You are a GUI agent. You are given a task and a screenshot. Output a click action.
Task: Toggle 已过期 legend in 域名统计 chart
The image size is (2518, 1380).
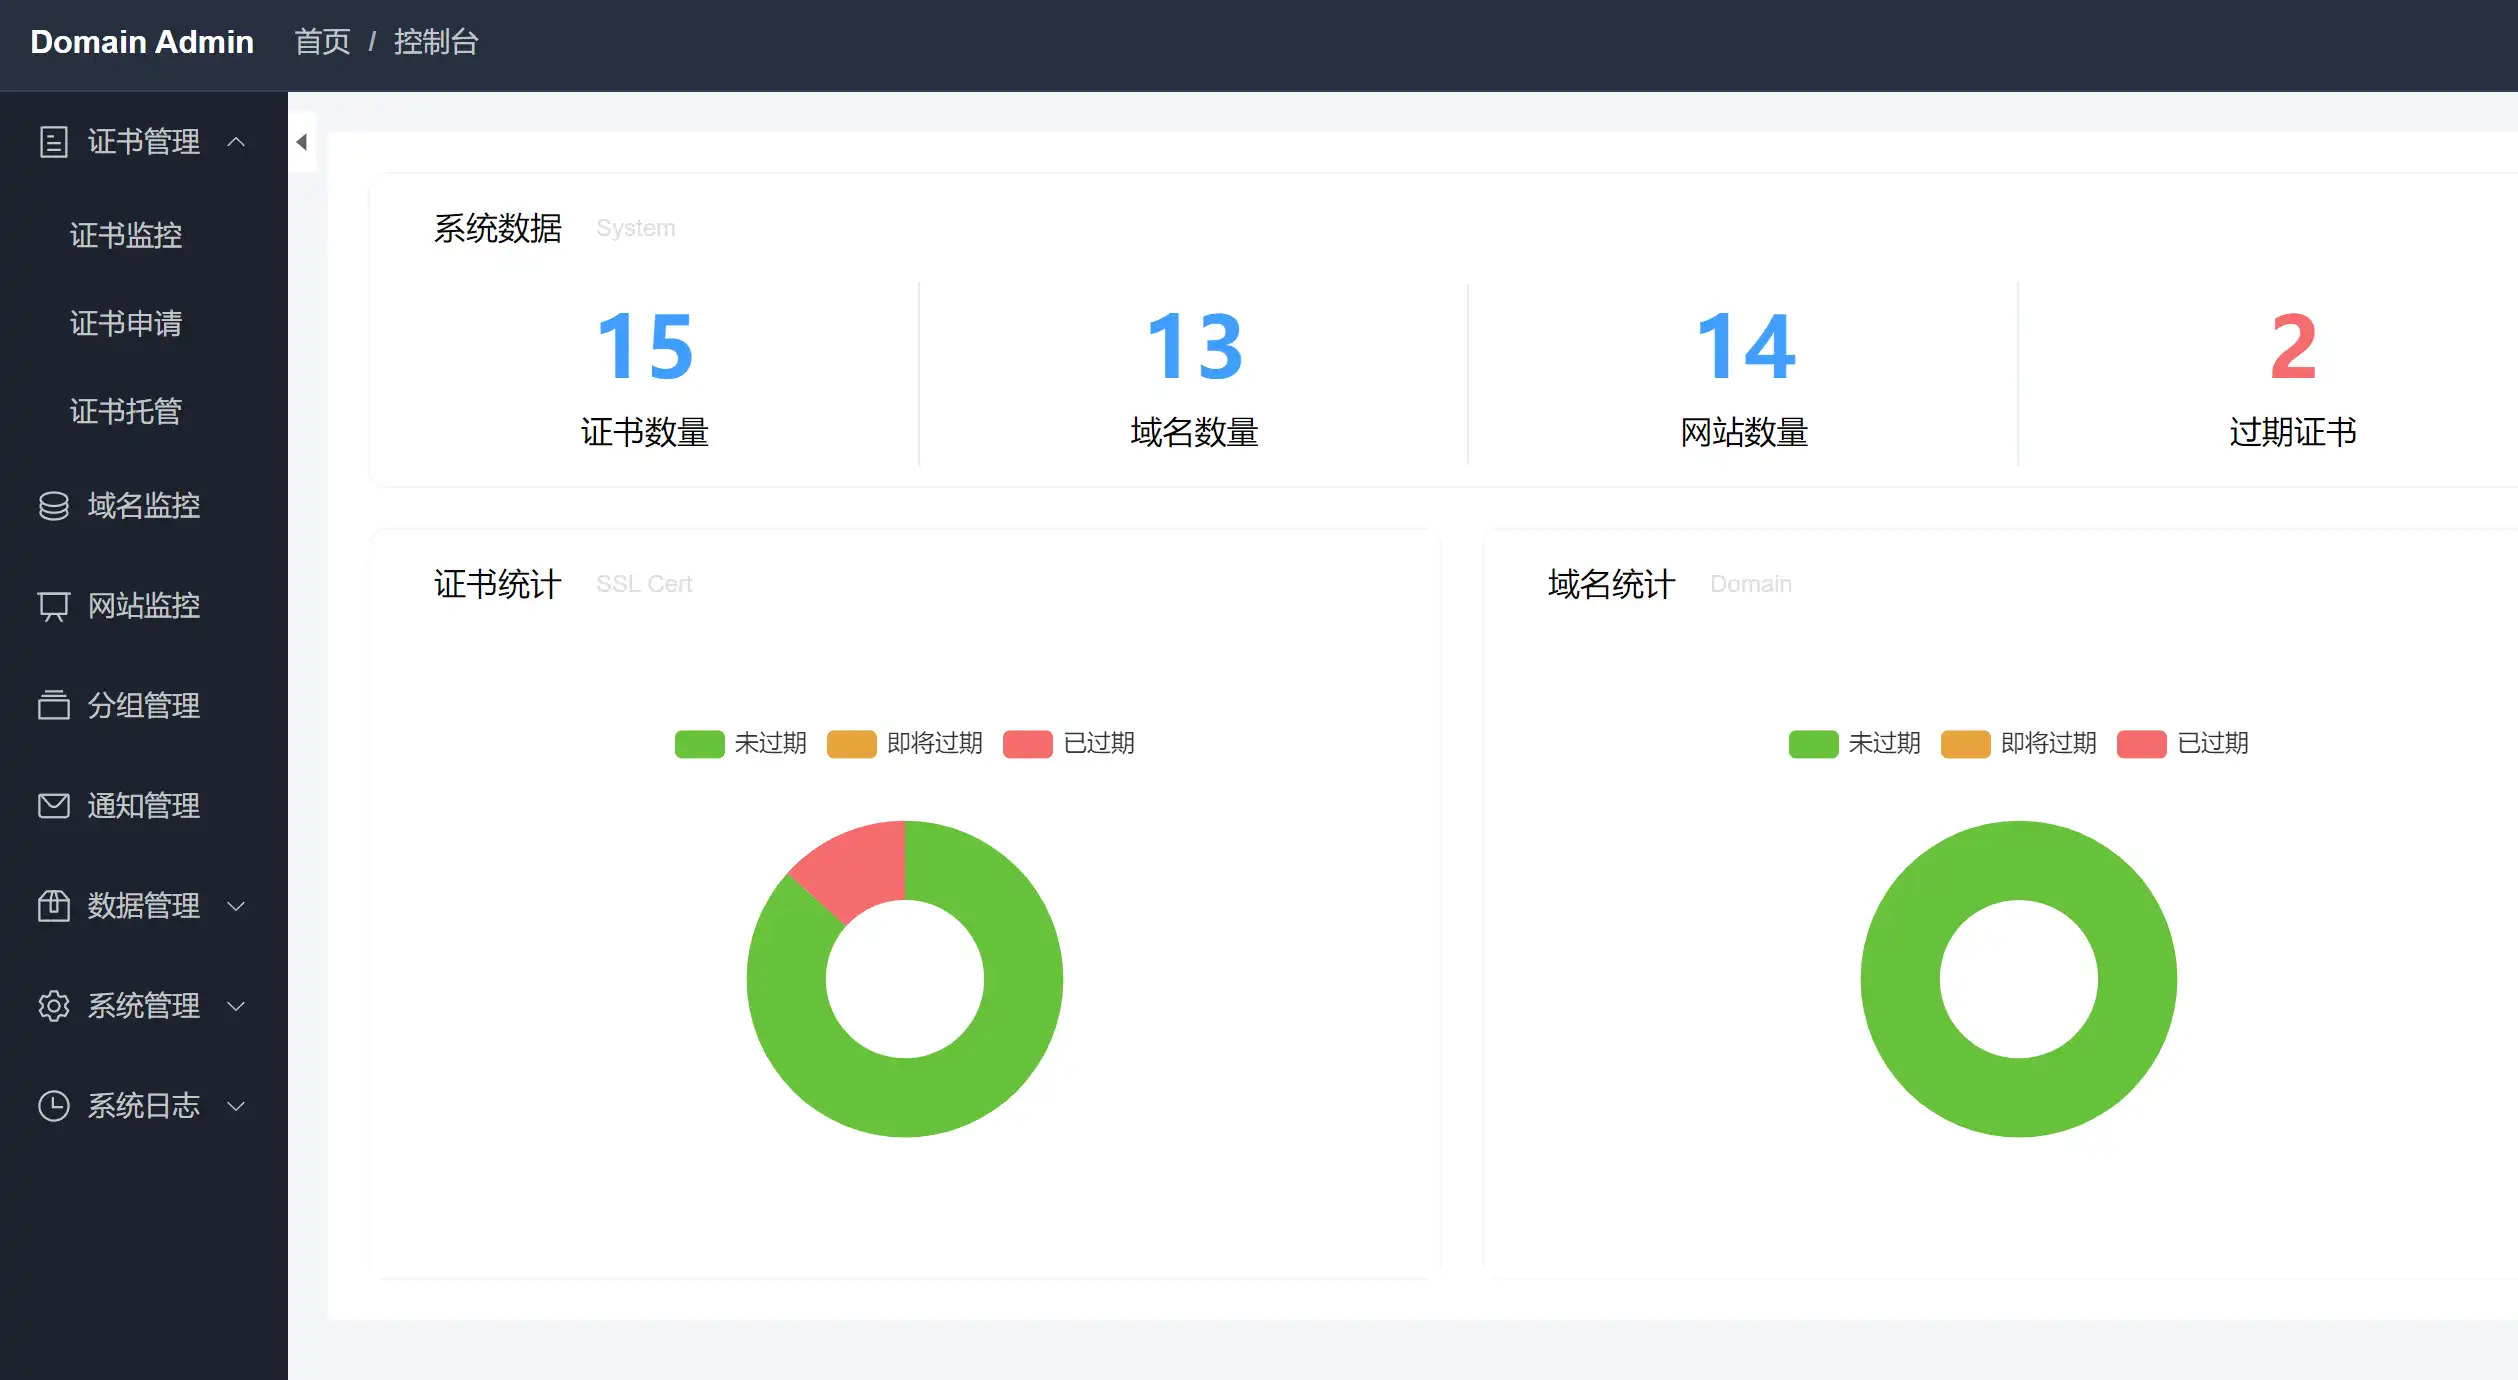click(x=2183, y=744)
